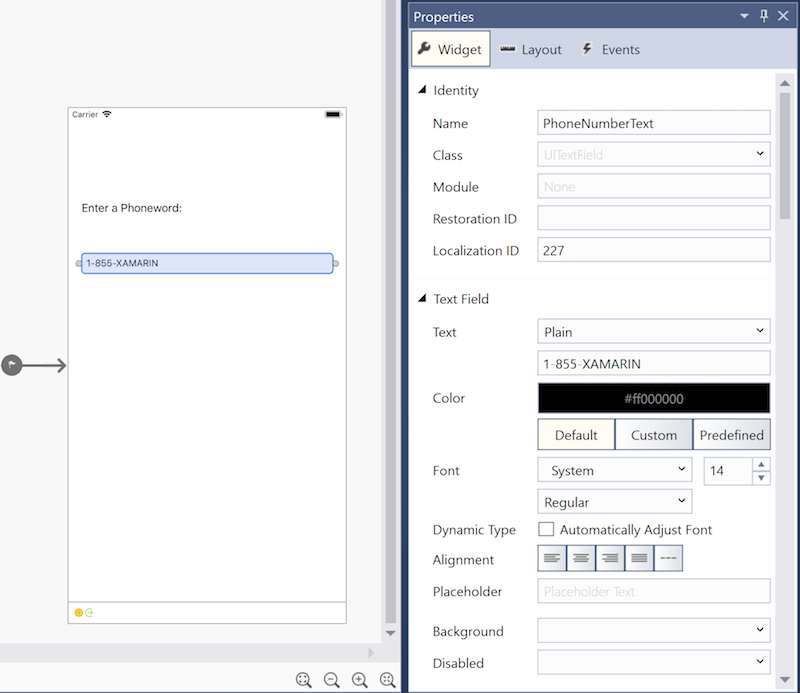Click the Placeholder Text input field
Viewport: 800px width, 693px height.
click(x=653, y=591)
